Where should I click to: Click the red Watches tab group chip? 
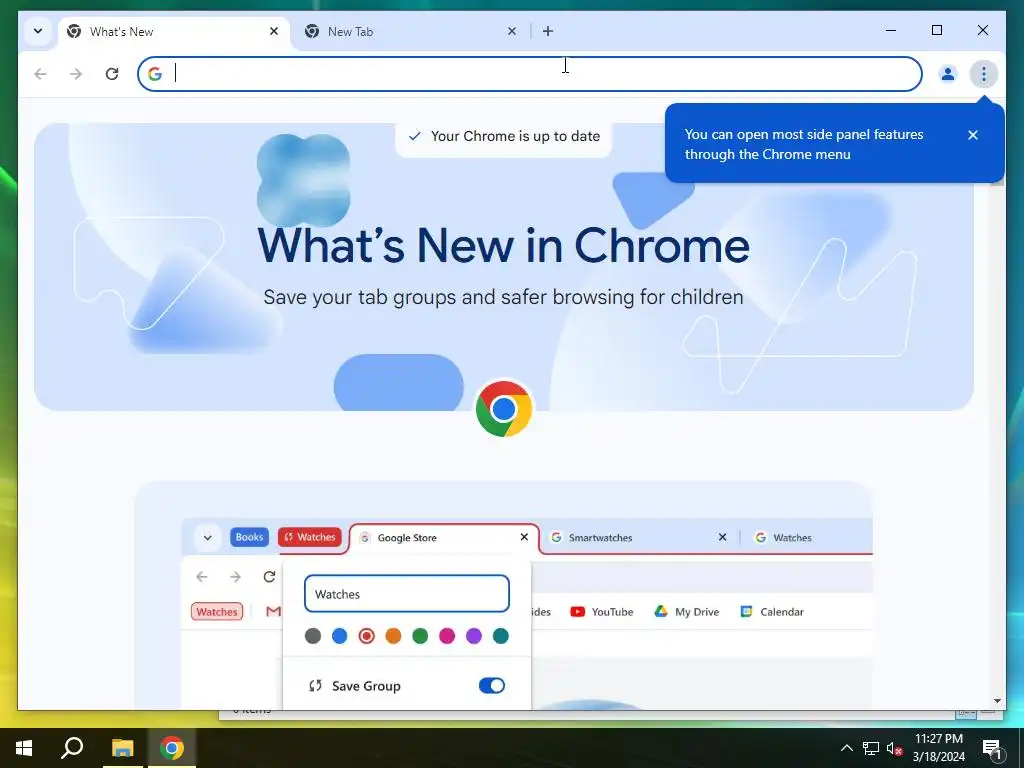pyautogui.click(x=310, y=537)
